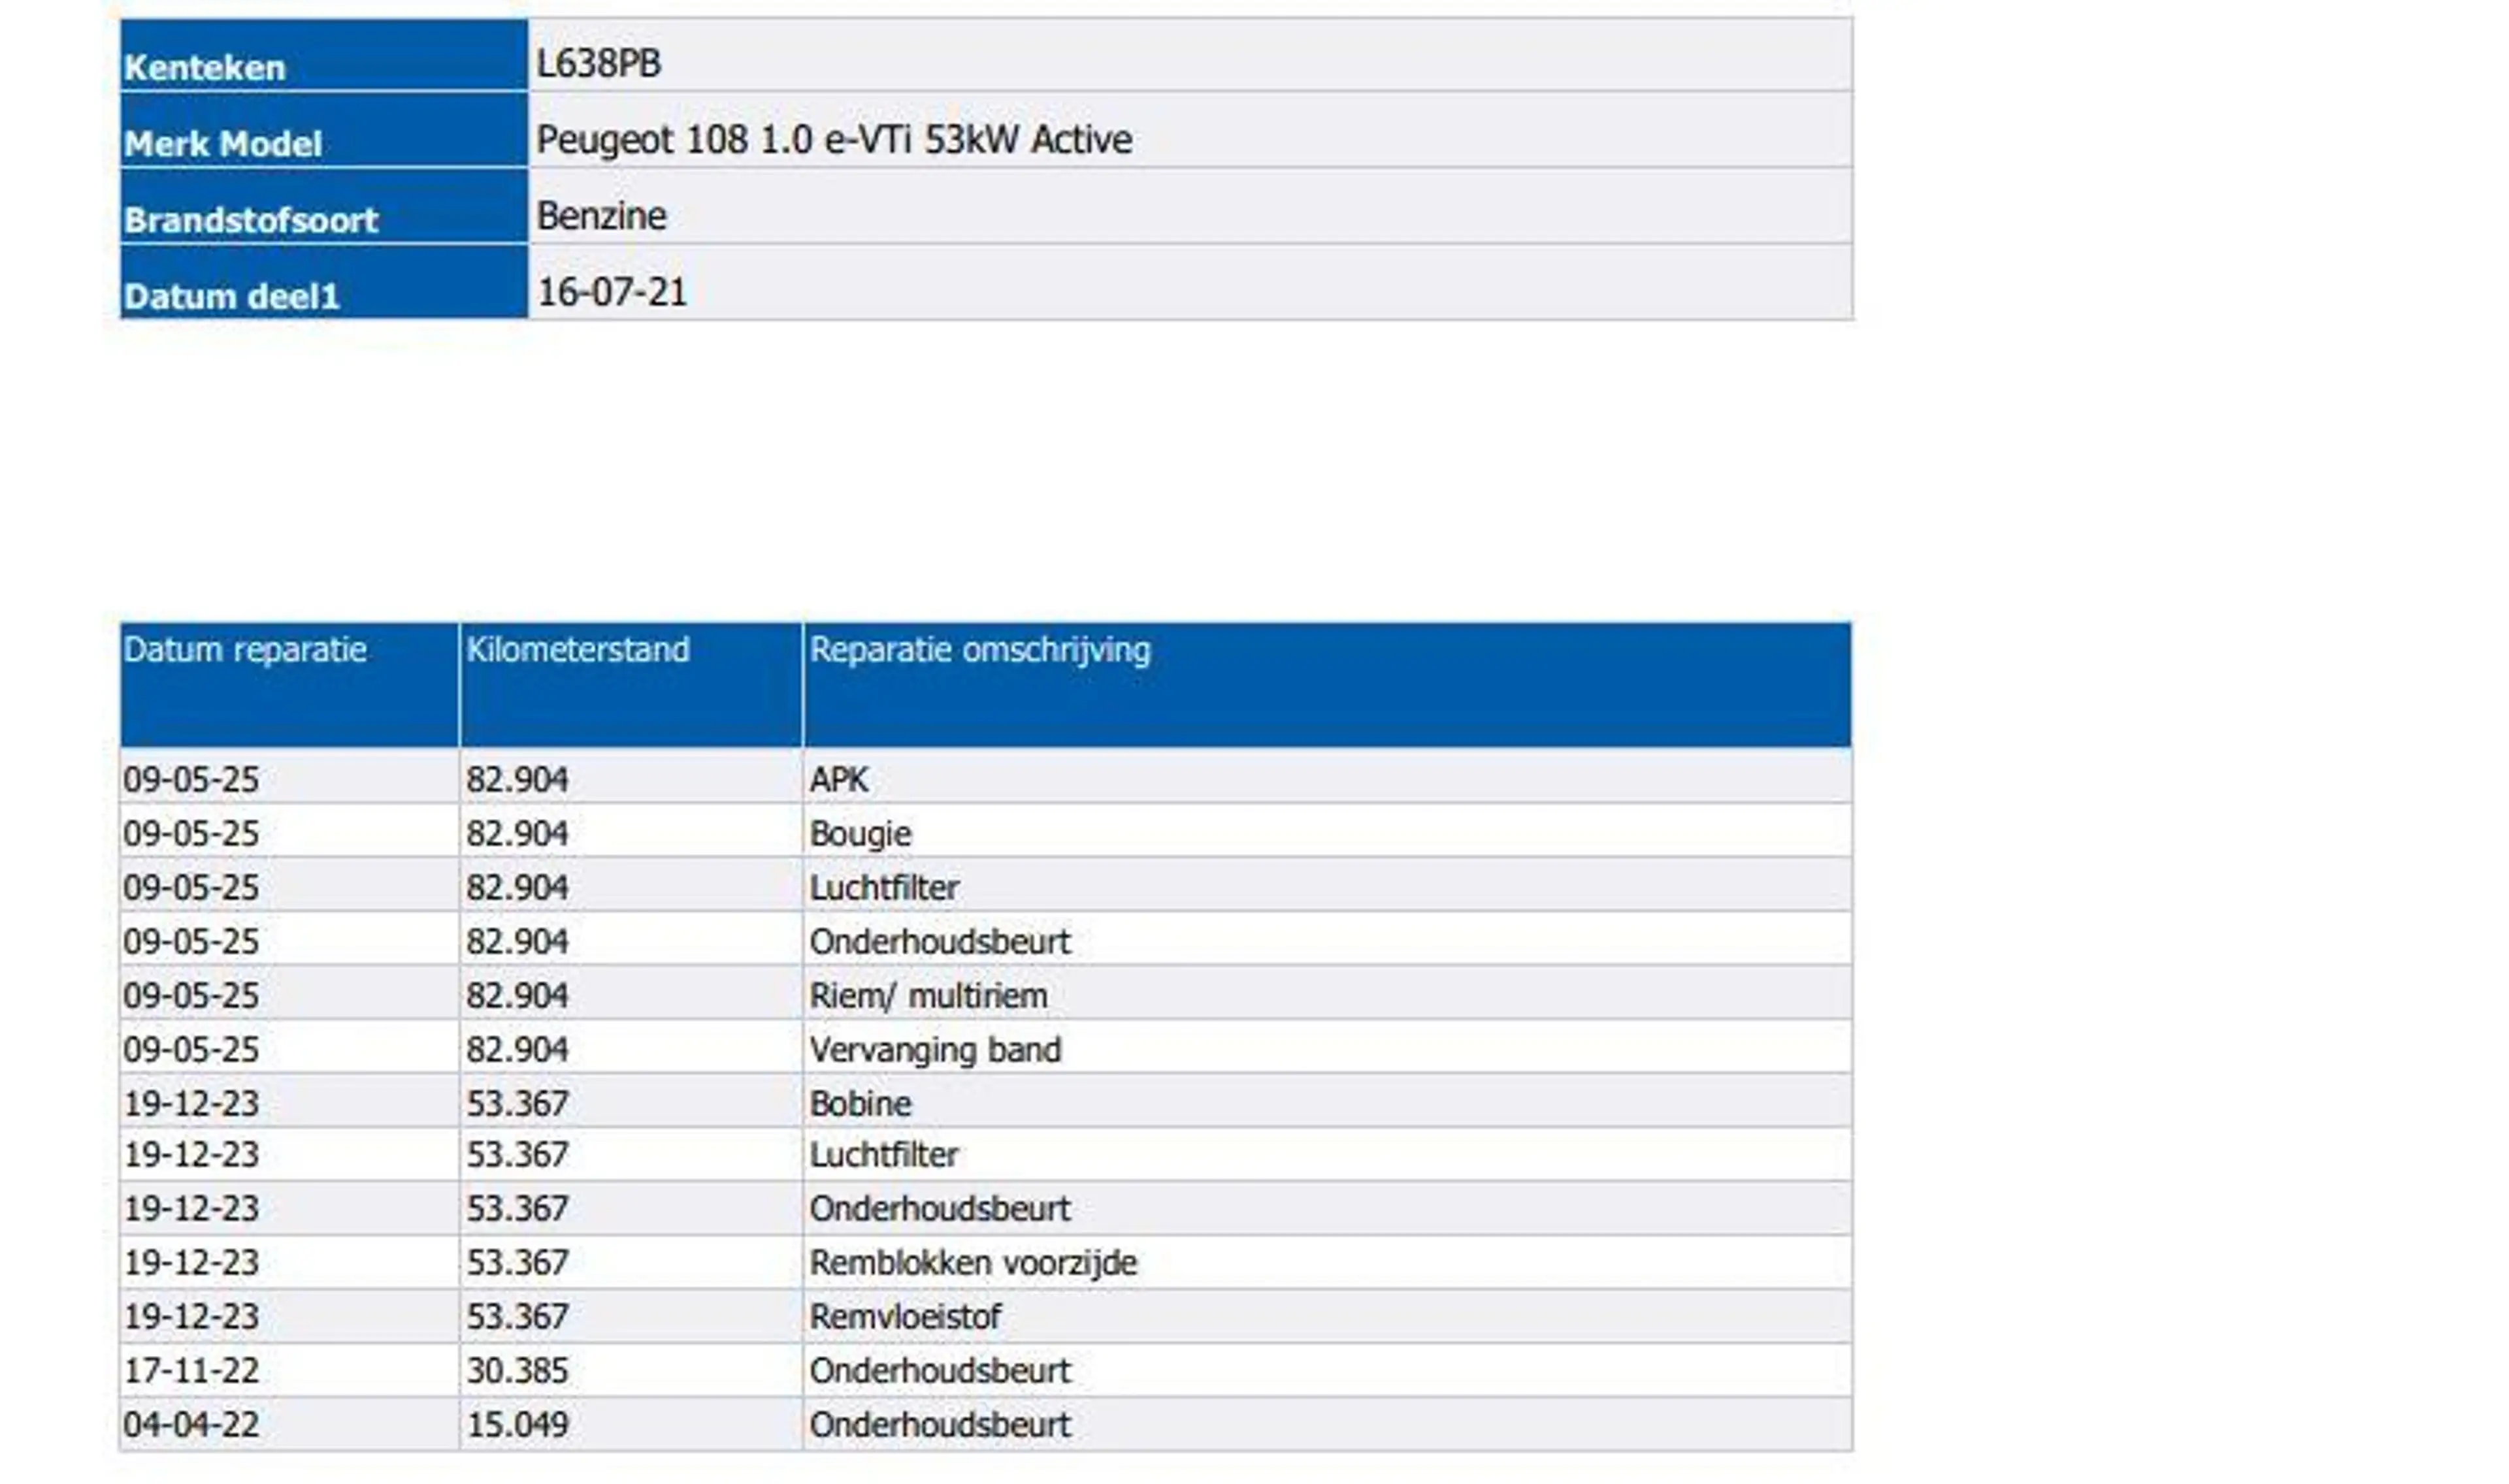The image size is (2509, 1484).
Task: Select the Riem/ multiriem row description
Action: (x=928, y=995)
